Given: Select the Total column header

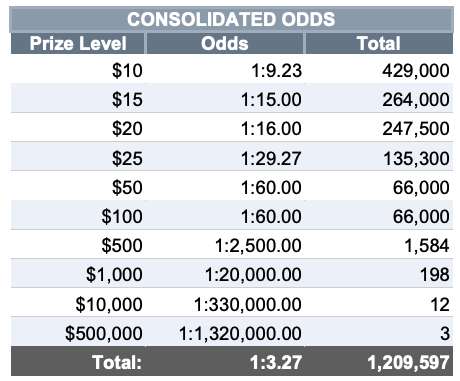Looking at the screenshot, I should coord(379,43).
